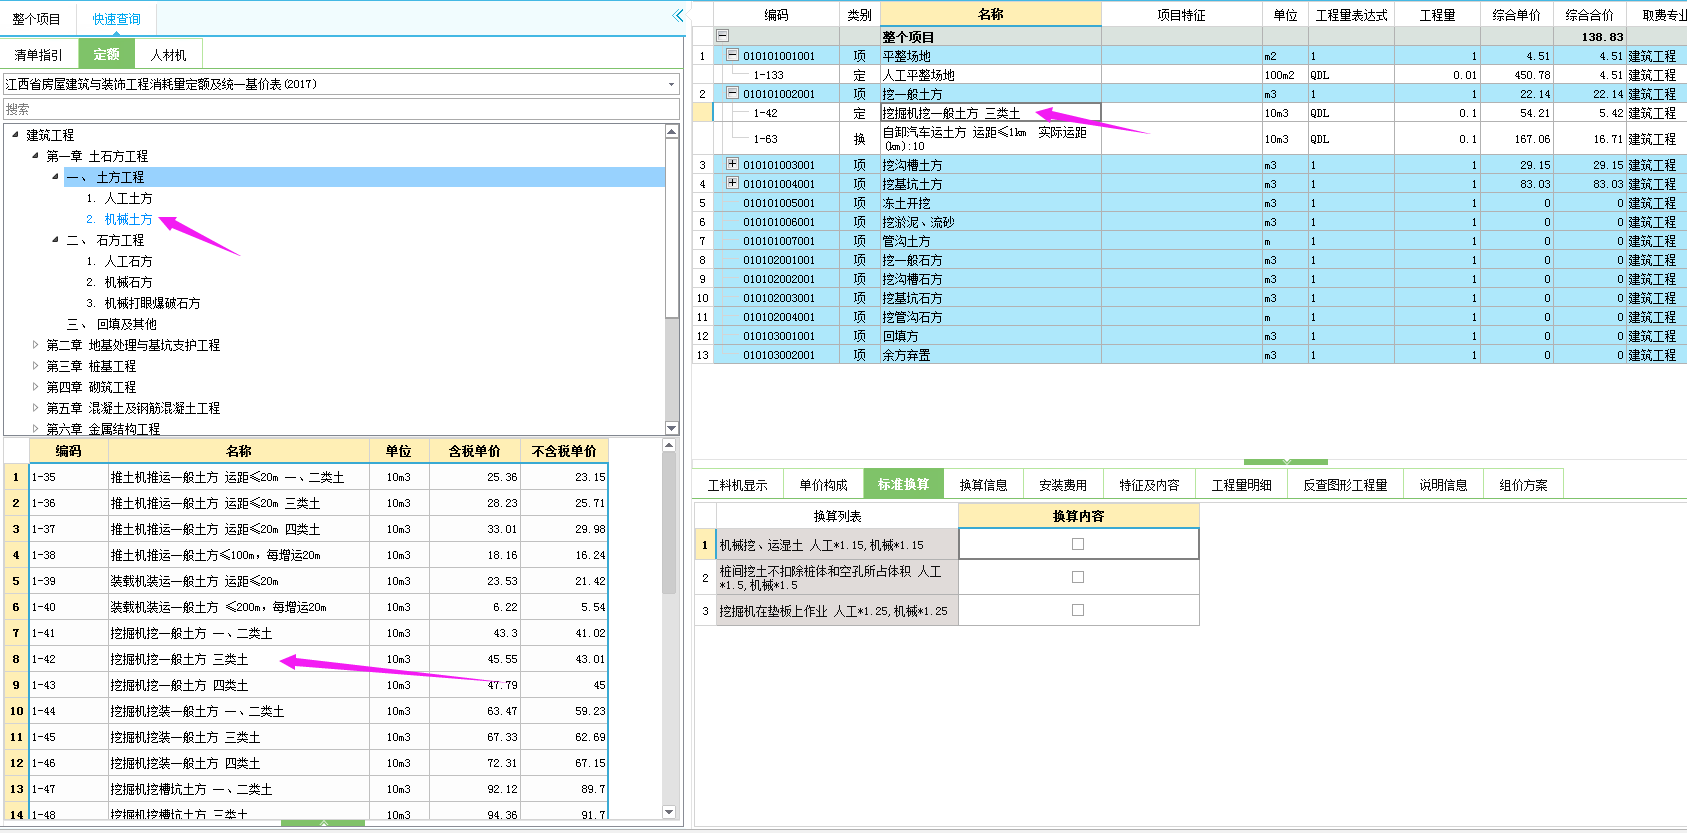Click the 搜索 search field
The width and height of the screenshot is (1687, 833).
coord(341,109)
